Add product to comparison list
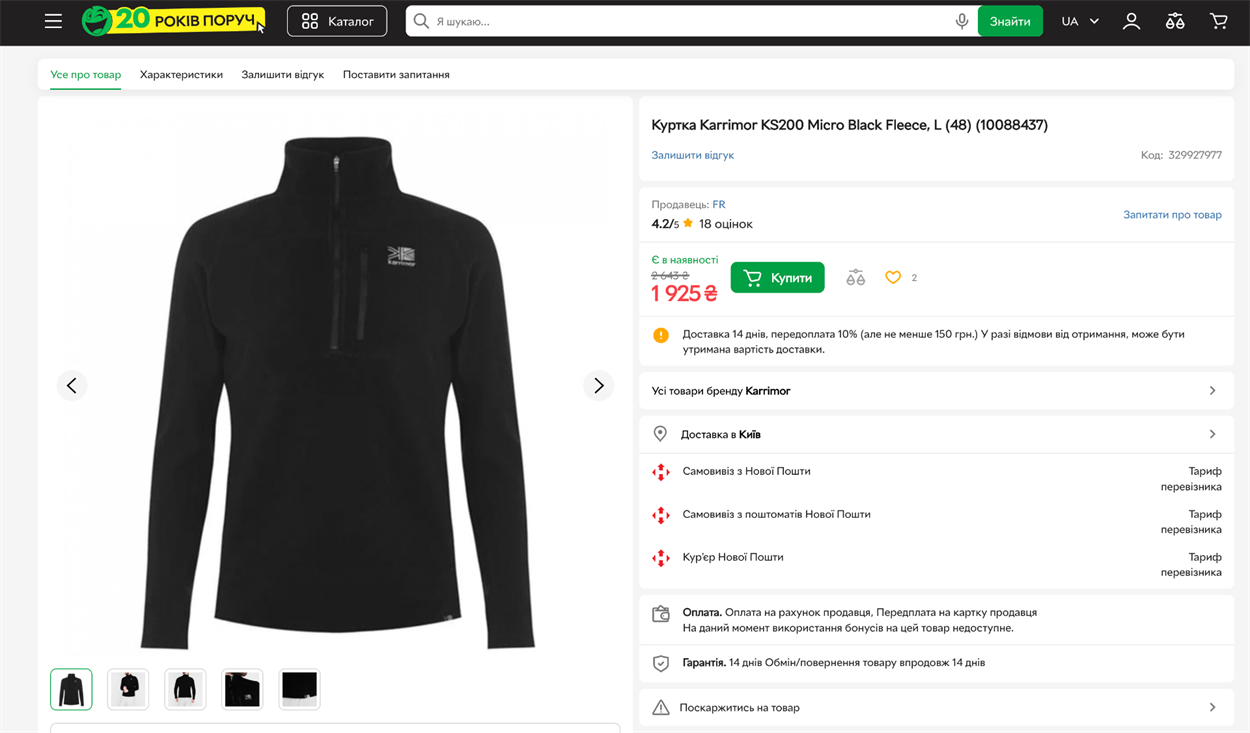Screen dimensions: 1250x733 (x=856, y=278)
